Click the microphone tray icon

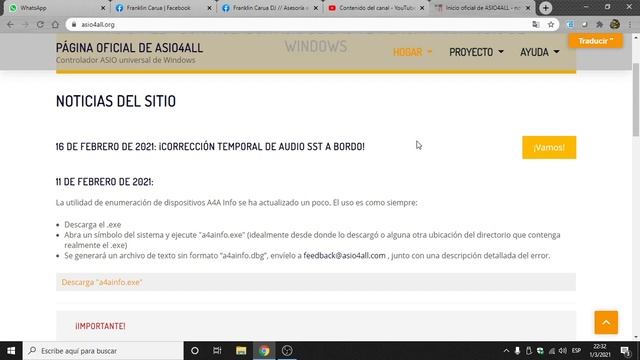click(x=517, y=351)
